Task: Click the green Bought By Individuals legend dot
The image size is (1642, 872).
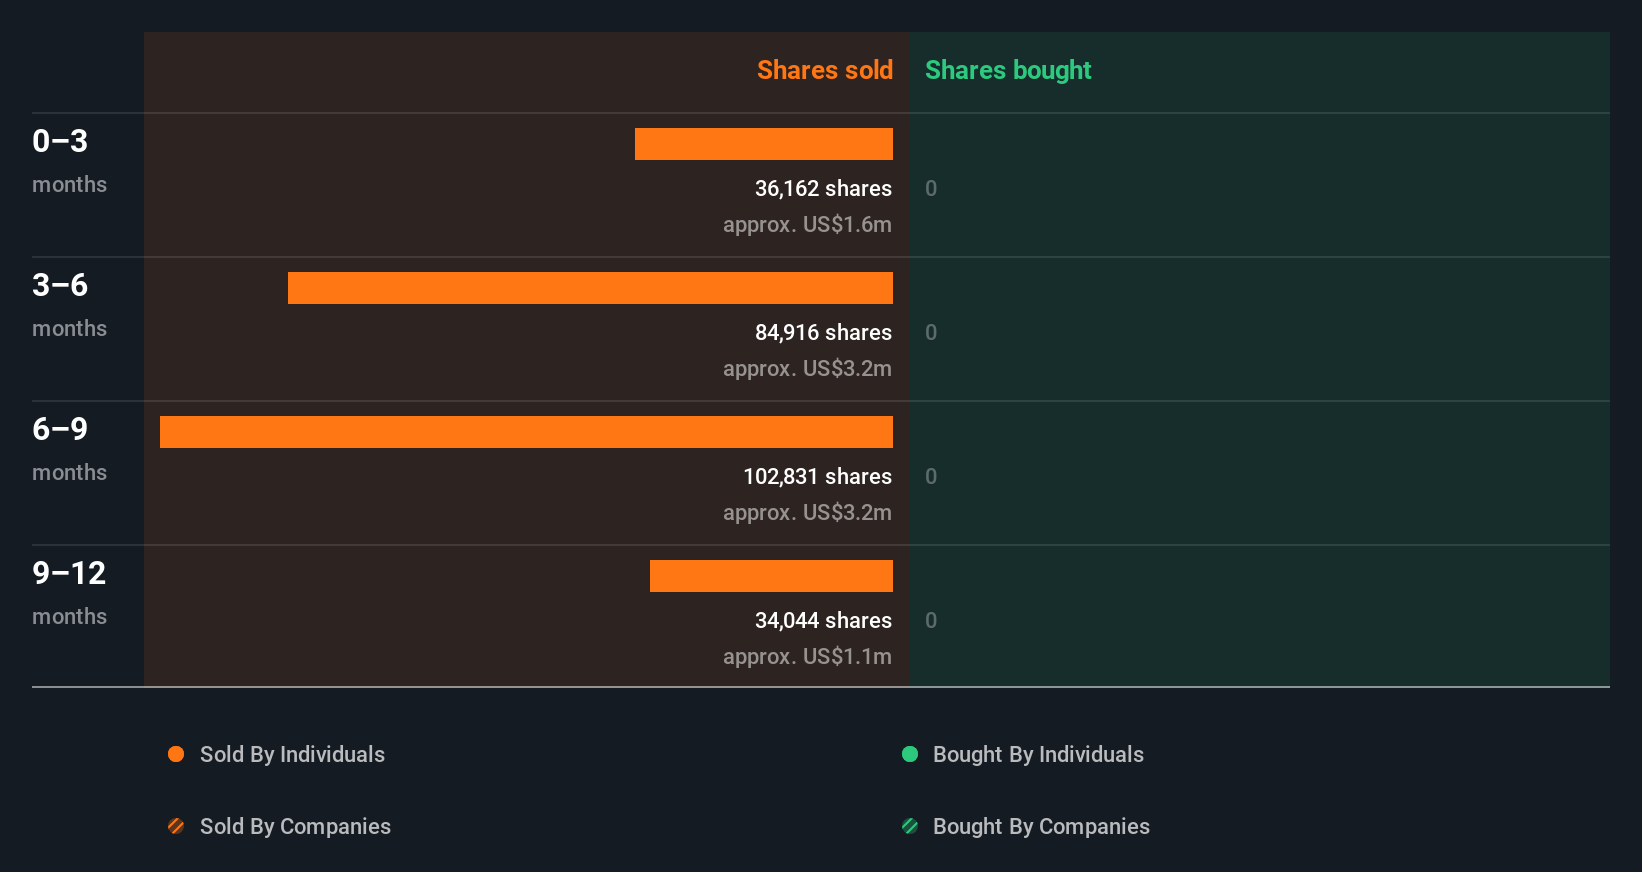Action: 910,754
